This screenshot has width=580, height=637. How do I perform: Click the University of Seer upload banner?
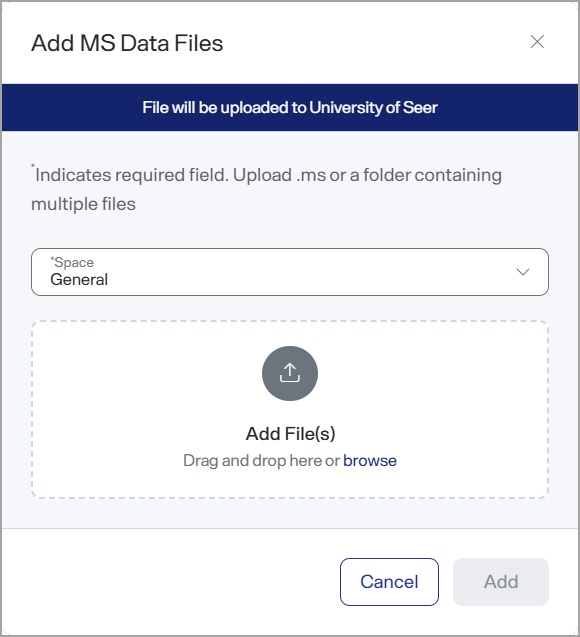(x=290, y=108)
